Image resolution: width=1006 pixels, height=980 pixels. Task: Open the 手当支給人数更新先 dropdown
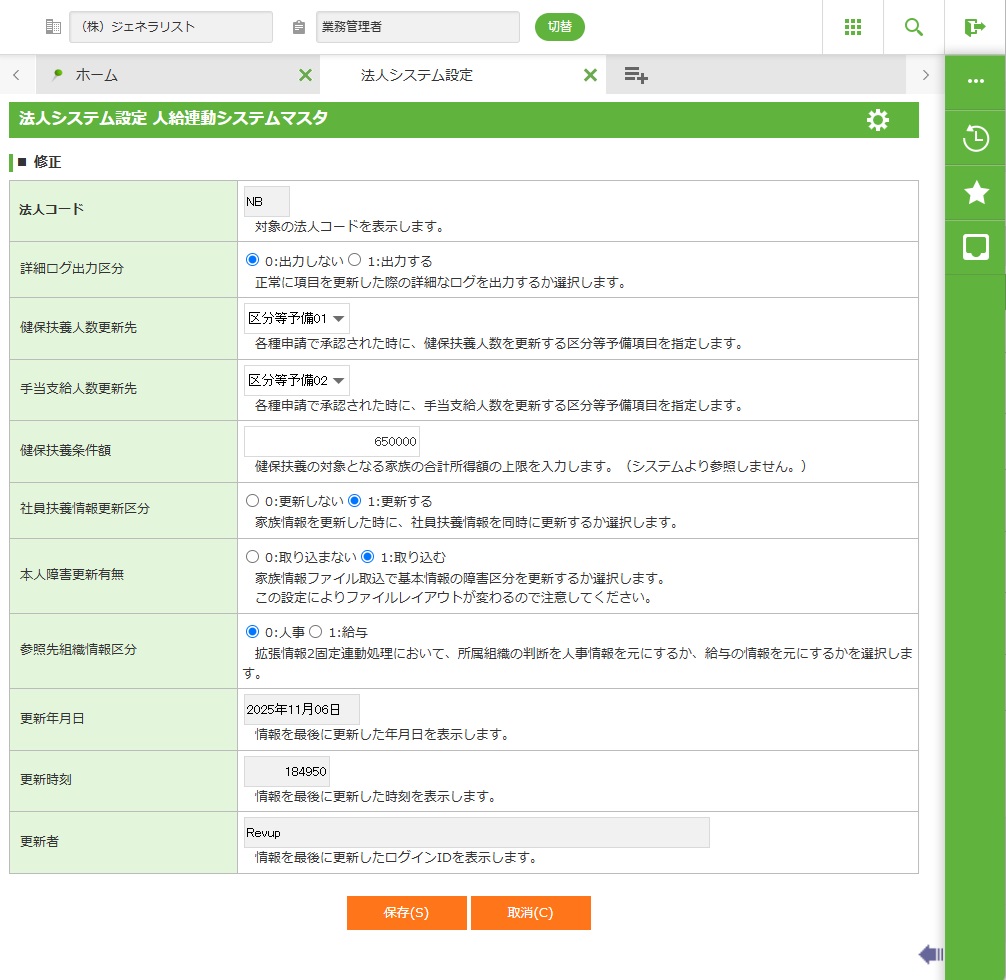(297, 381)
